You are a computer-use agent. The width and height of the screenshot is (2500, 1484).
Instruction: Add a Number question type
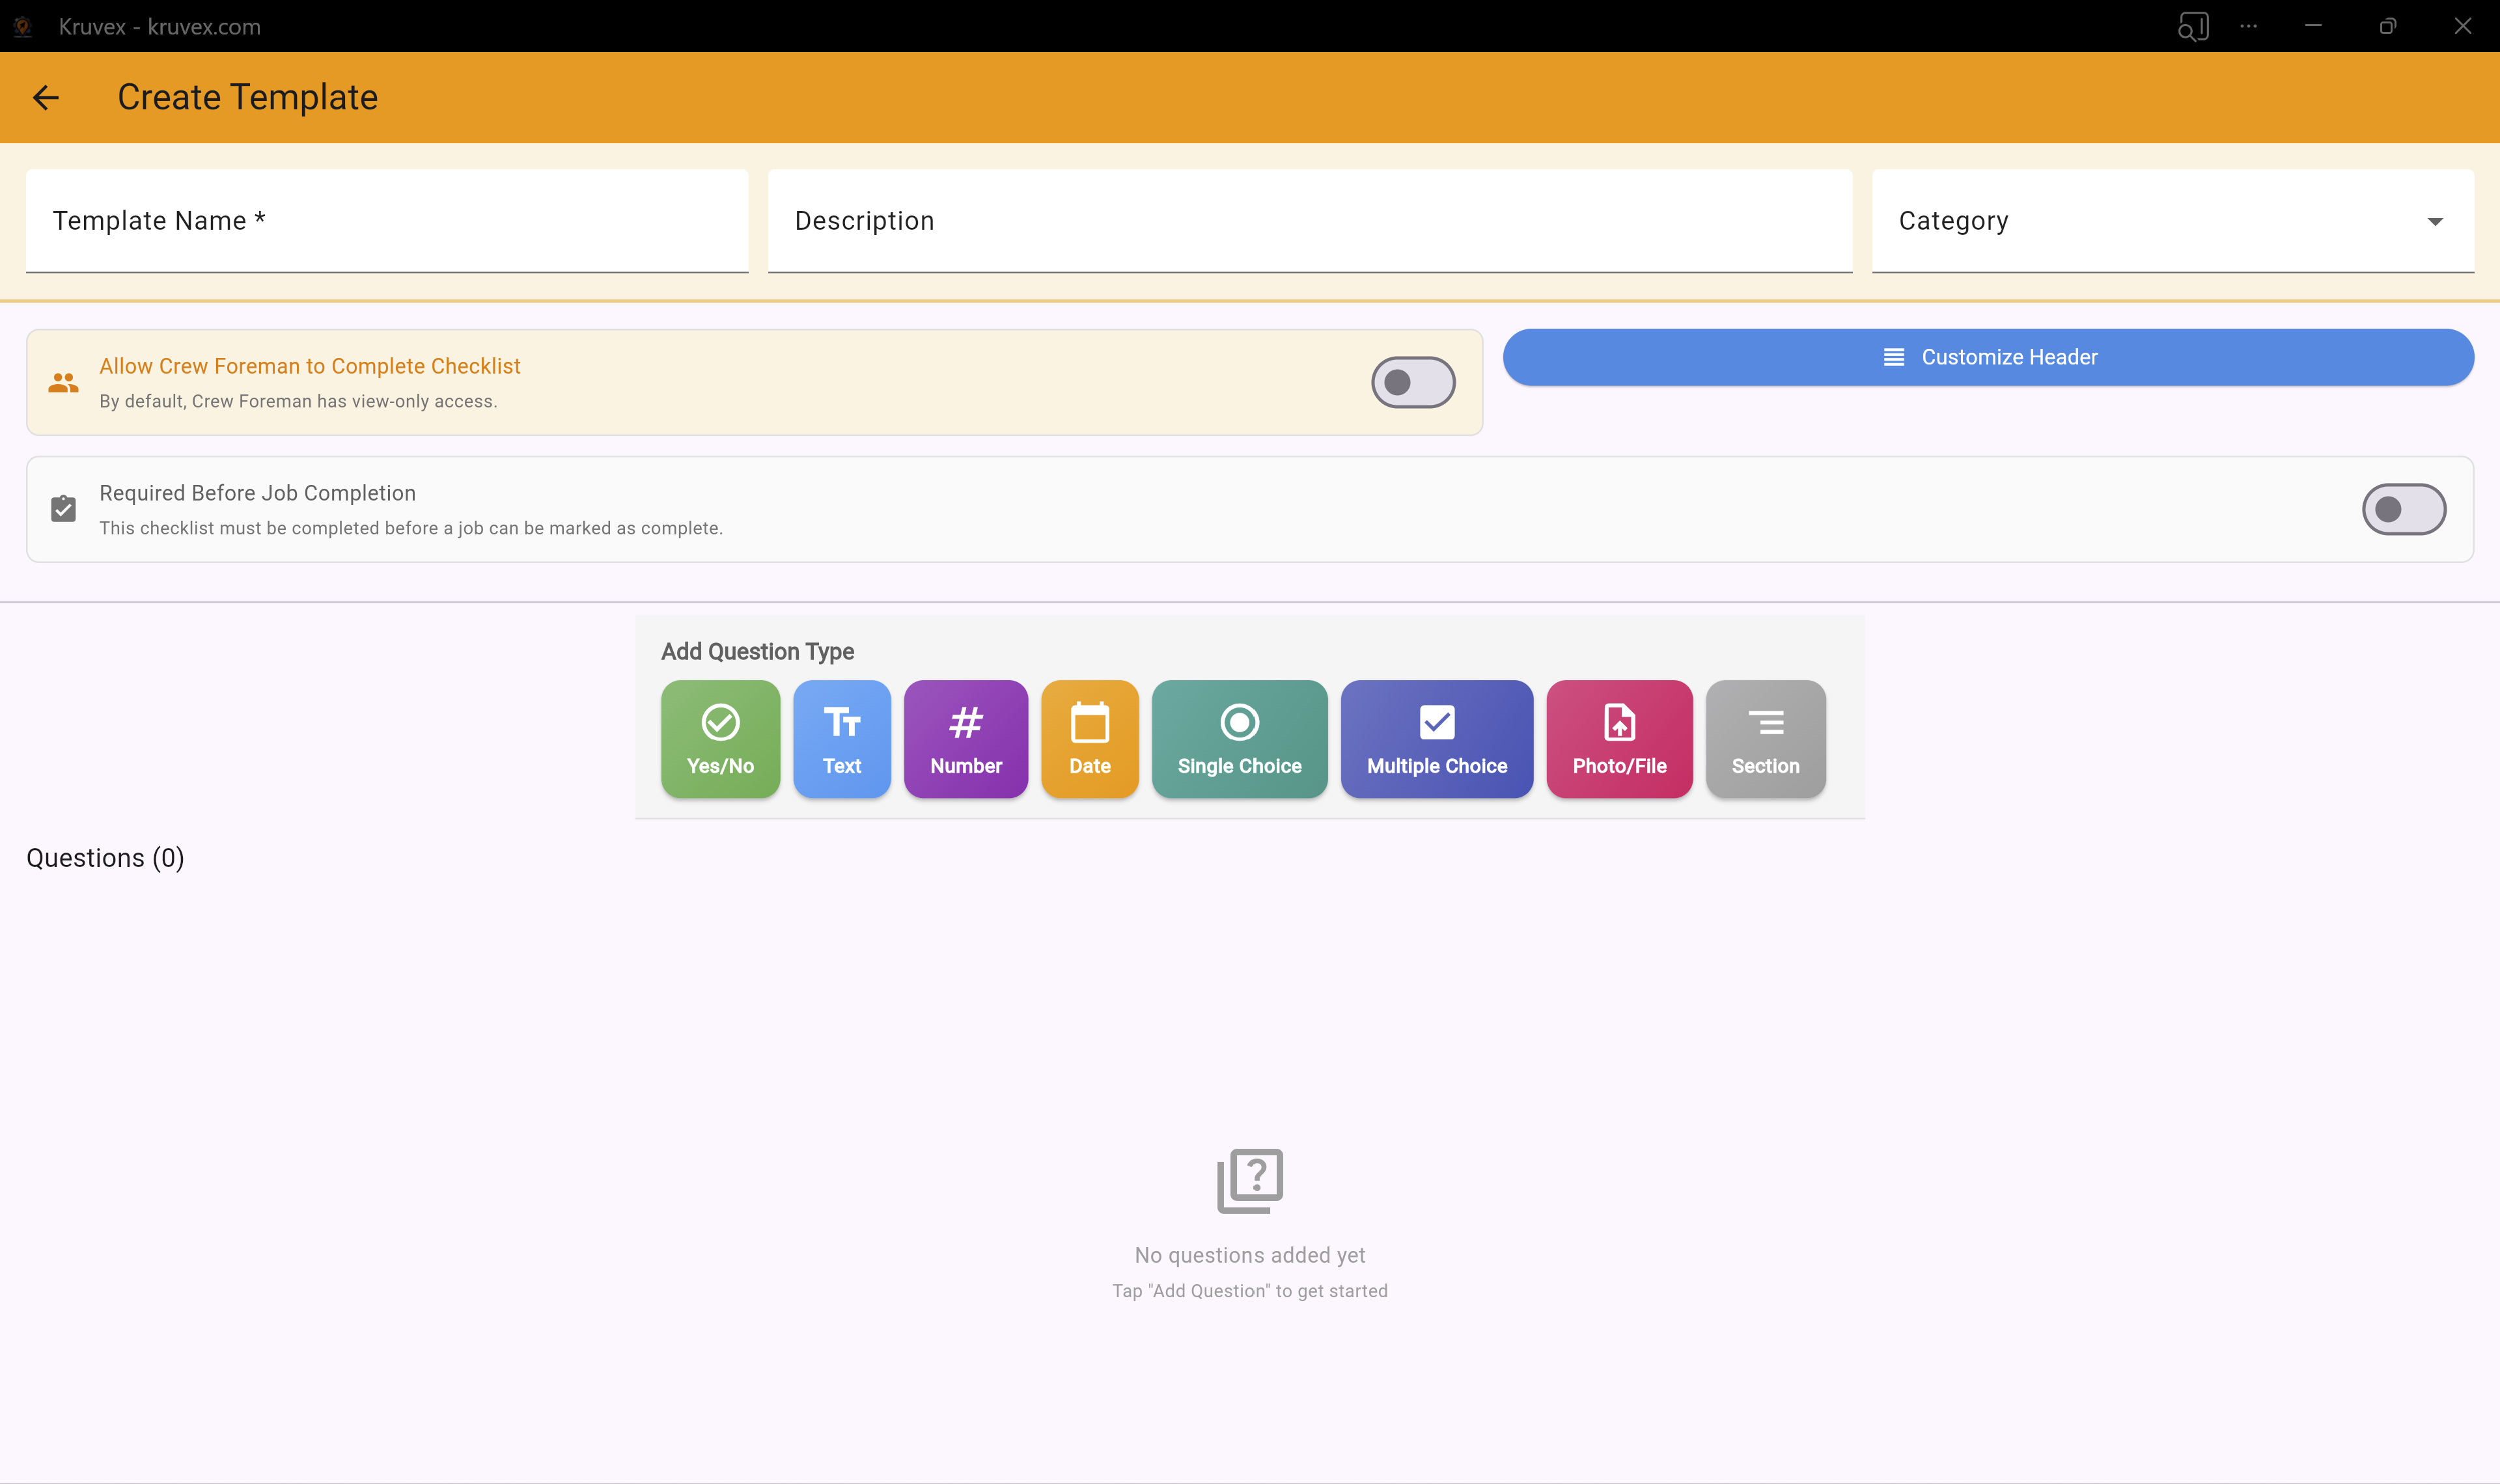point(965,739)
